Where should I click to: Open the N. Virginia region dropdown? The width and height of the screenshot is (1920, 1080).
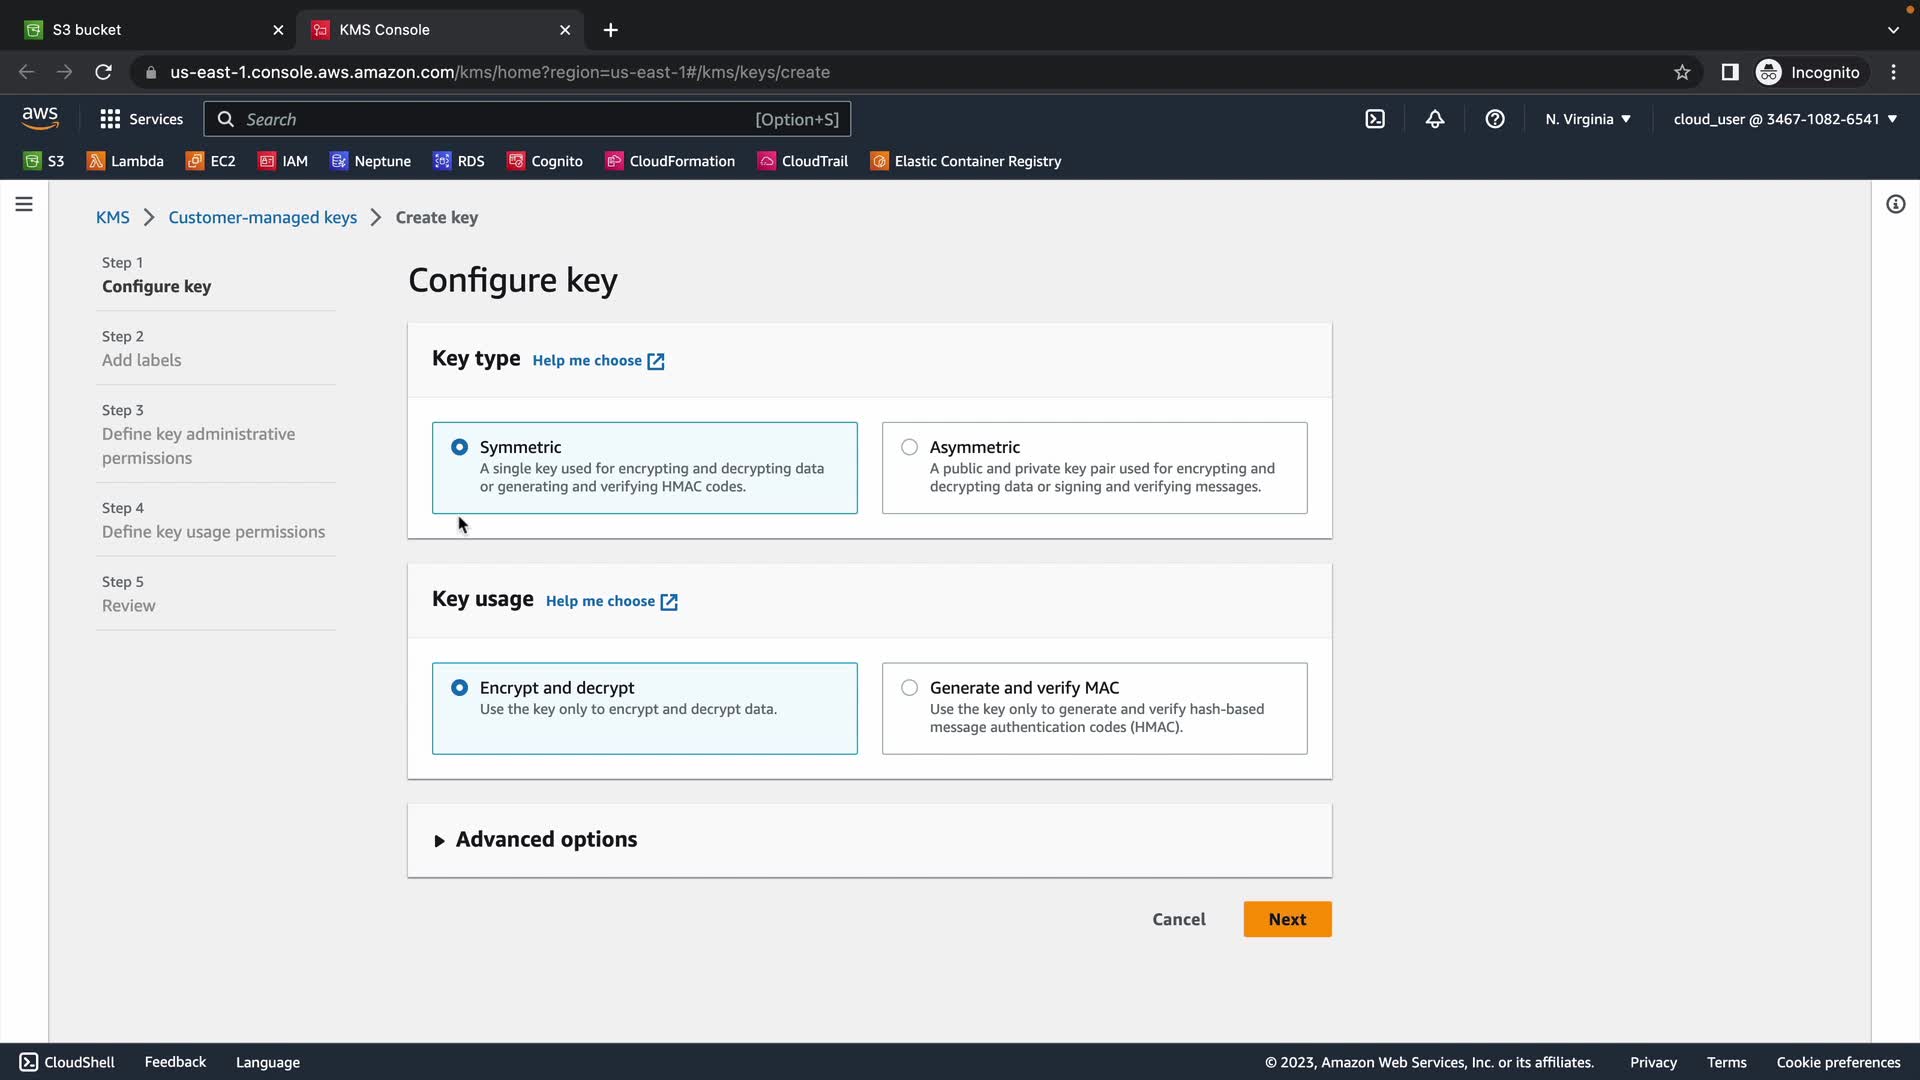[x=1587, y=119]
